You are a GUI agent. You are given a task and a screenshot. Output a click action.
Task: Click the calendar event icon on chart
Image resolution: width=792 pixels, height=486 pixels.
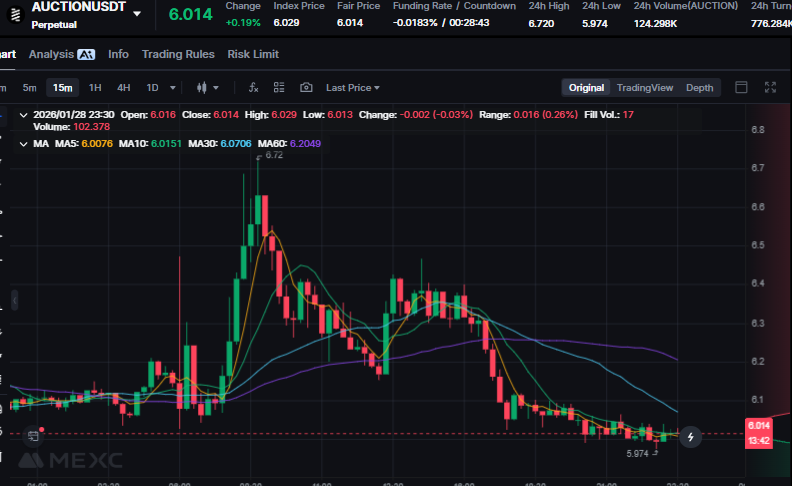click(x=33, y=436)
